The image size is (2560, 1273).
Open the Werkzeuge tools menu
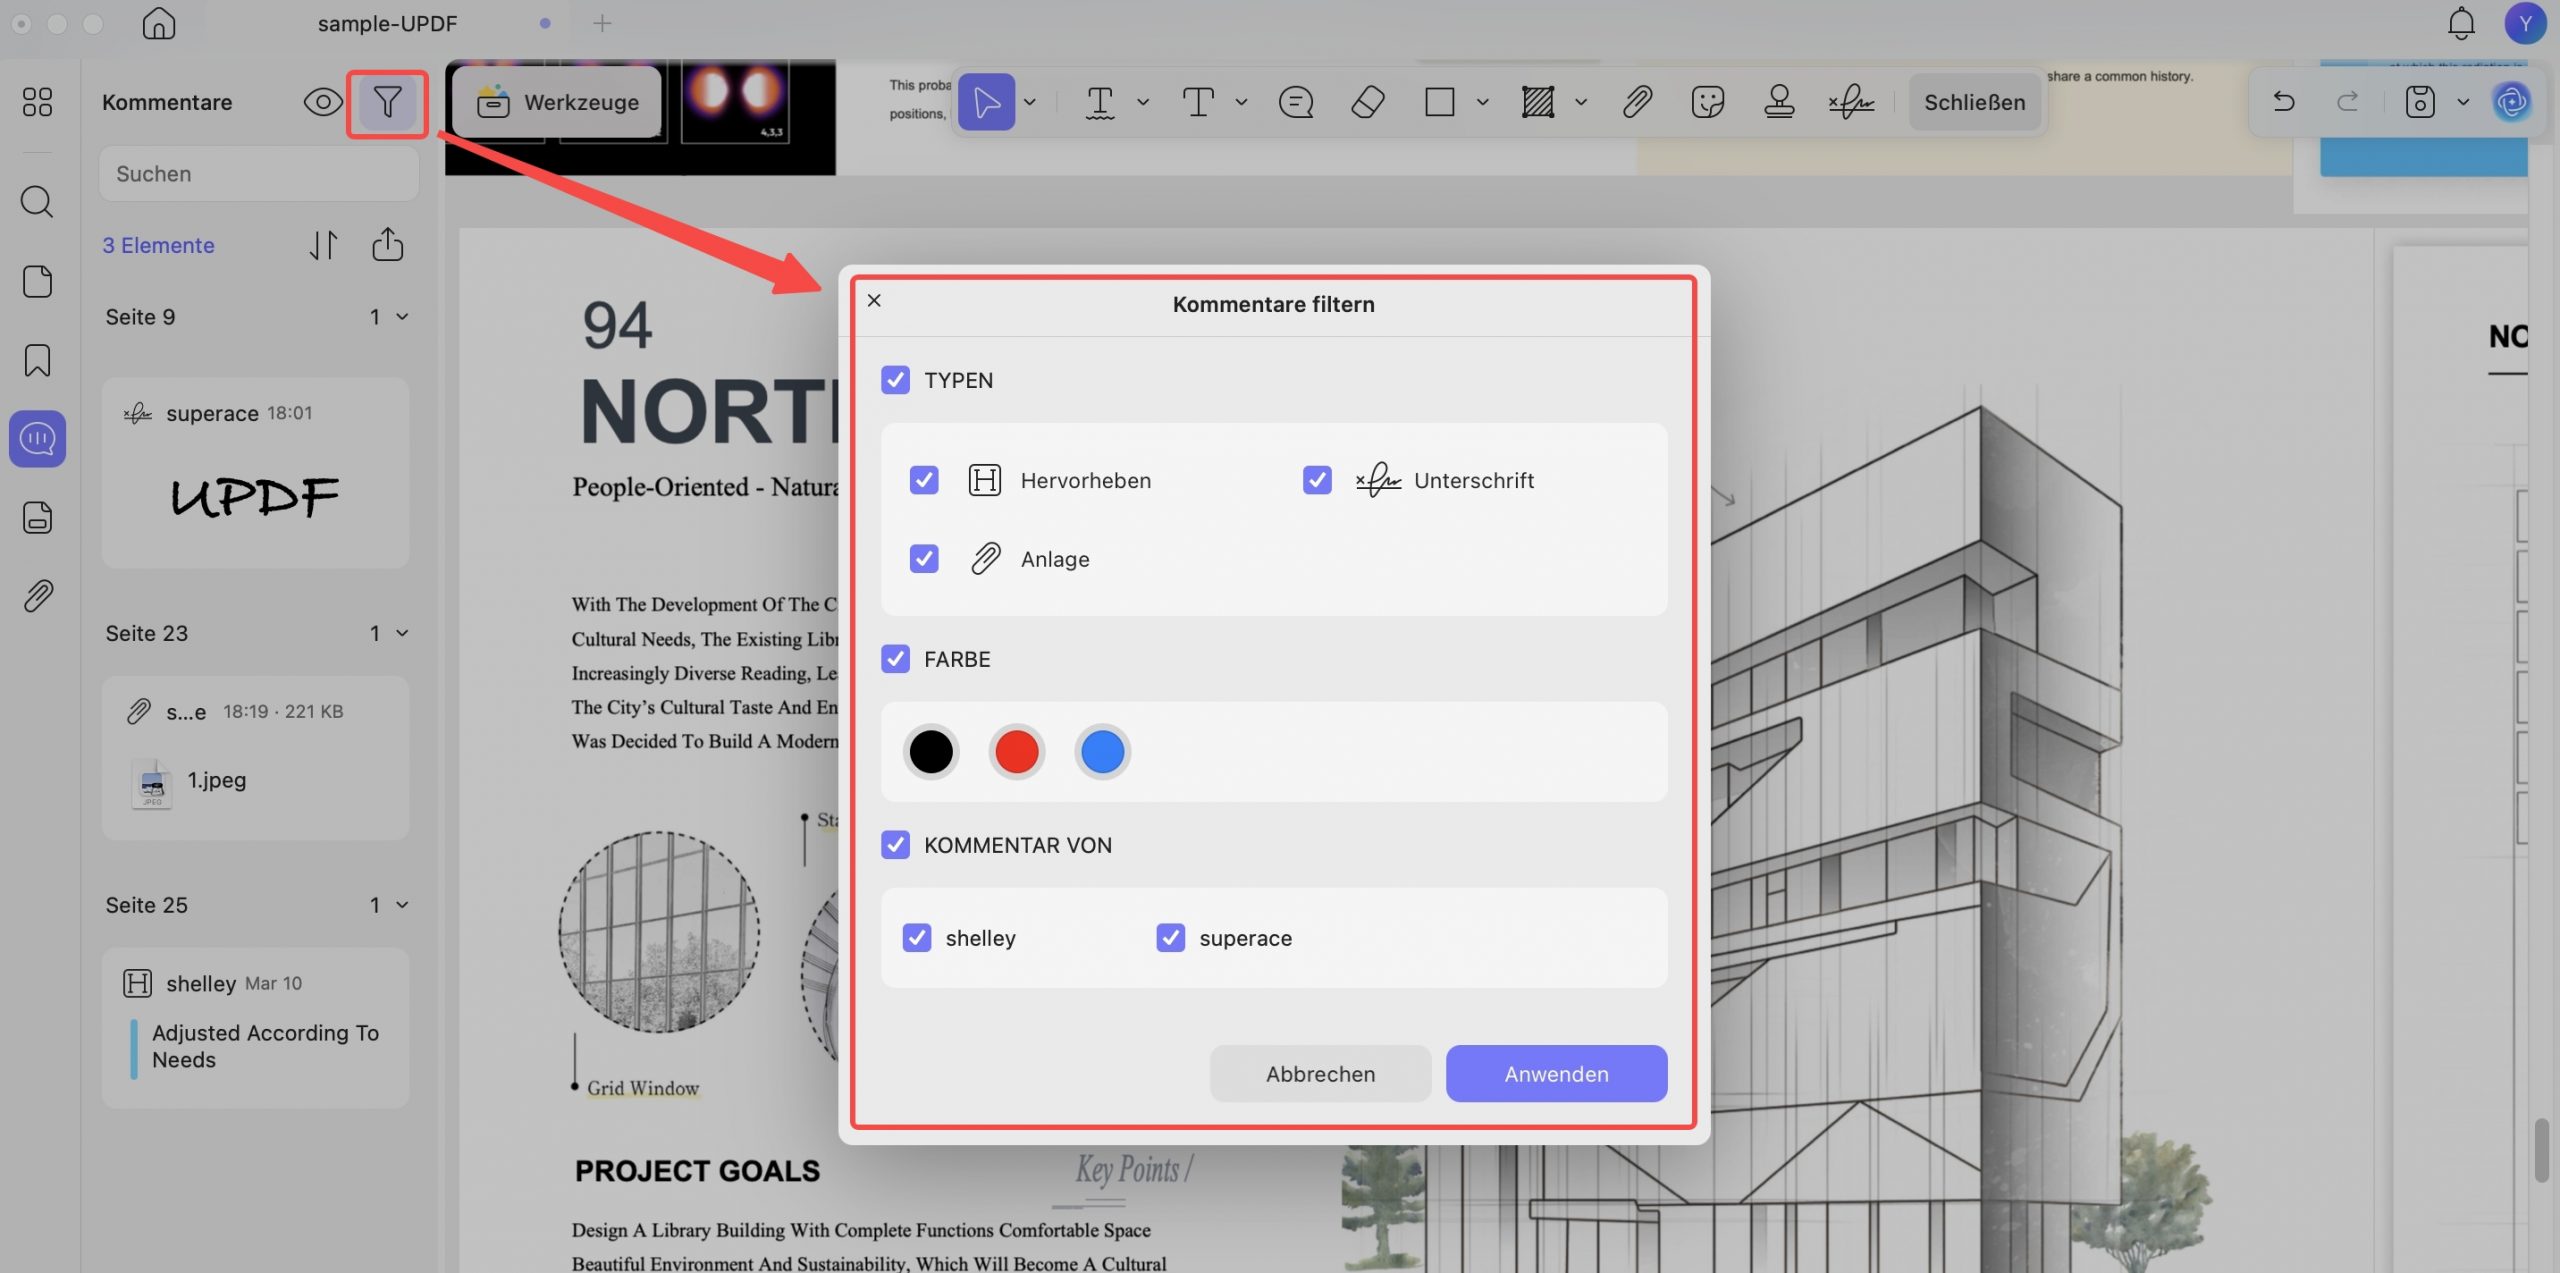558,102
